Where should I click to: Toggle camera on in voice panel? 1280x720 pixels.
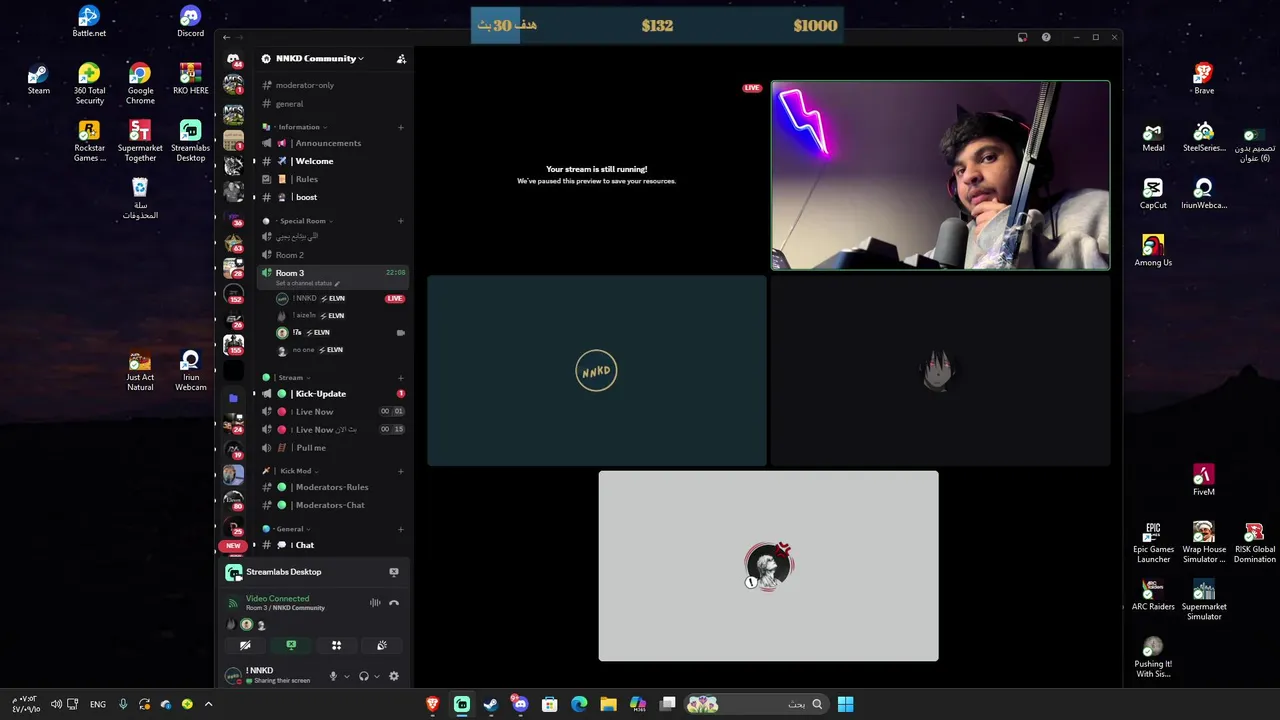(x=245, y=645)
